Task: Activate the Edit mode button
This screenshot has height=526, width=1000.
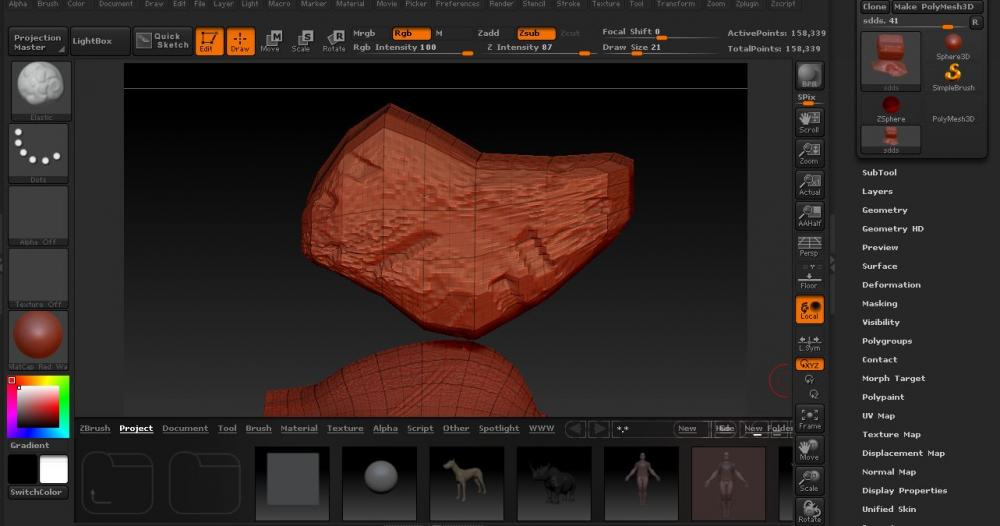Action: pos(209,41)
